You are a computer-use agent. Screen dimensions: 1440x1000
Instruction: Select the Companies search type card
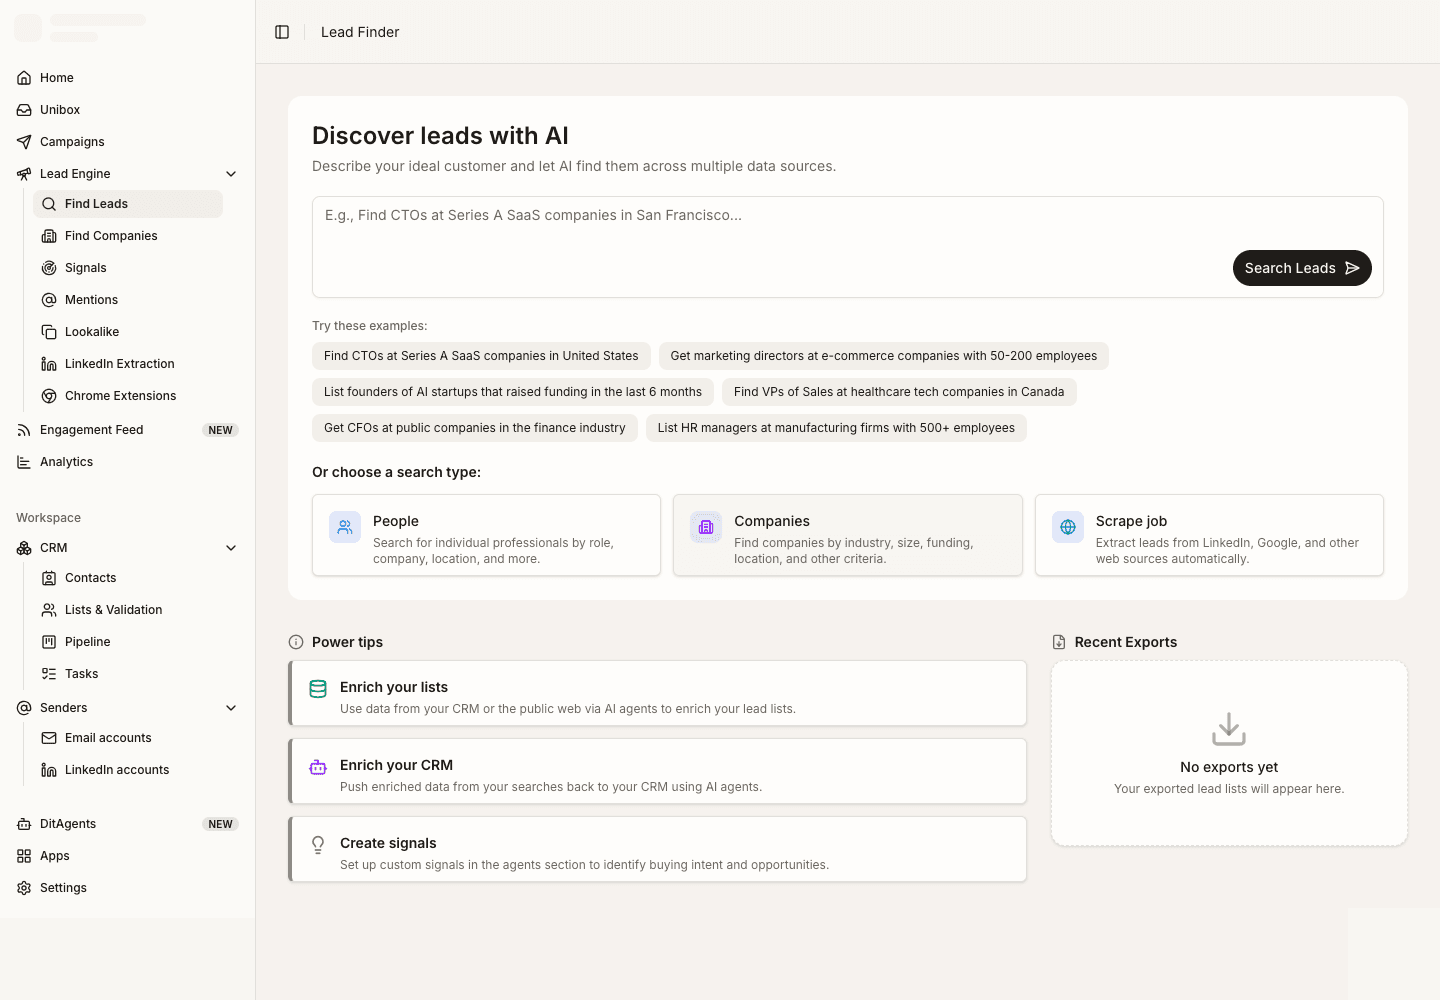click(x=848, y=535)
